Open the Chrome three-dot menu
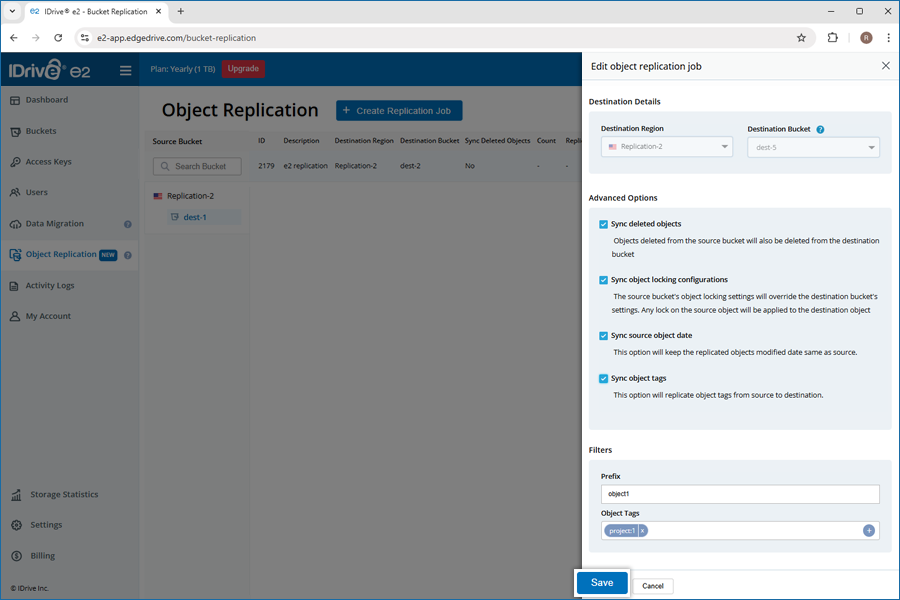900x600 pixels. pos(889,38)
